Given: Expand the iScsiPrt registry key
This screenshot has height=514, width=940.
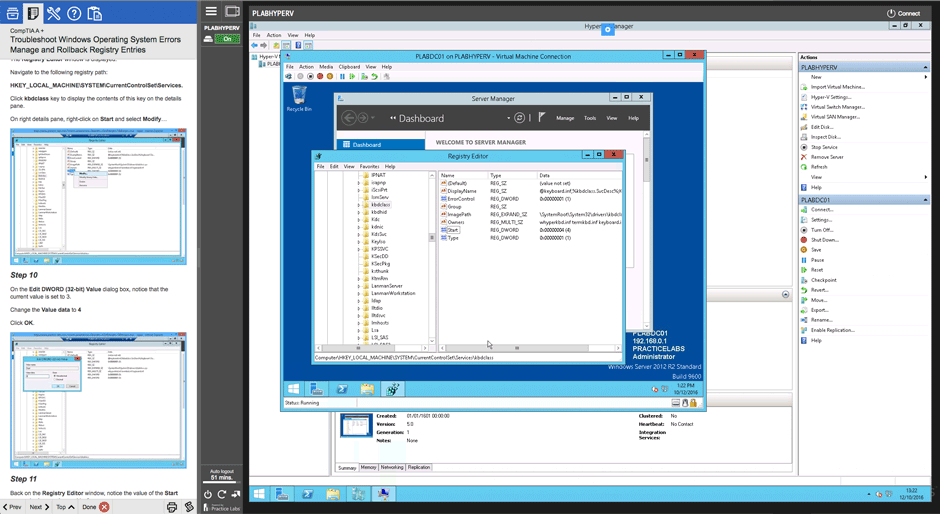Looking at the screenshot, I should click(x=359, y=190).
